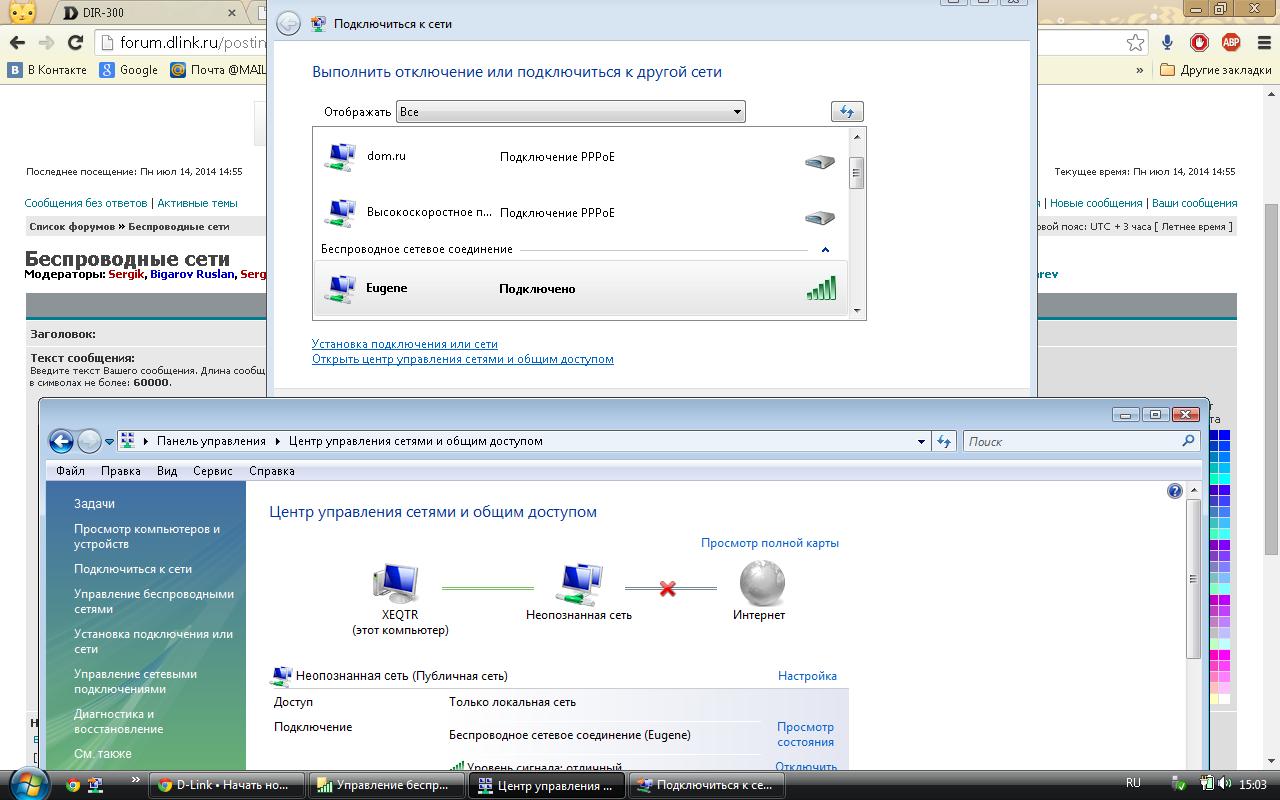Click the Установка подключения или сети link
Image resolution: width=1280 pixels, height=800 pixels.
click(404, 344)
